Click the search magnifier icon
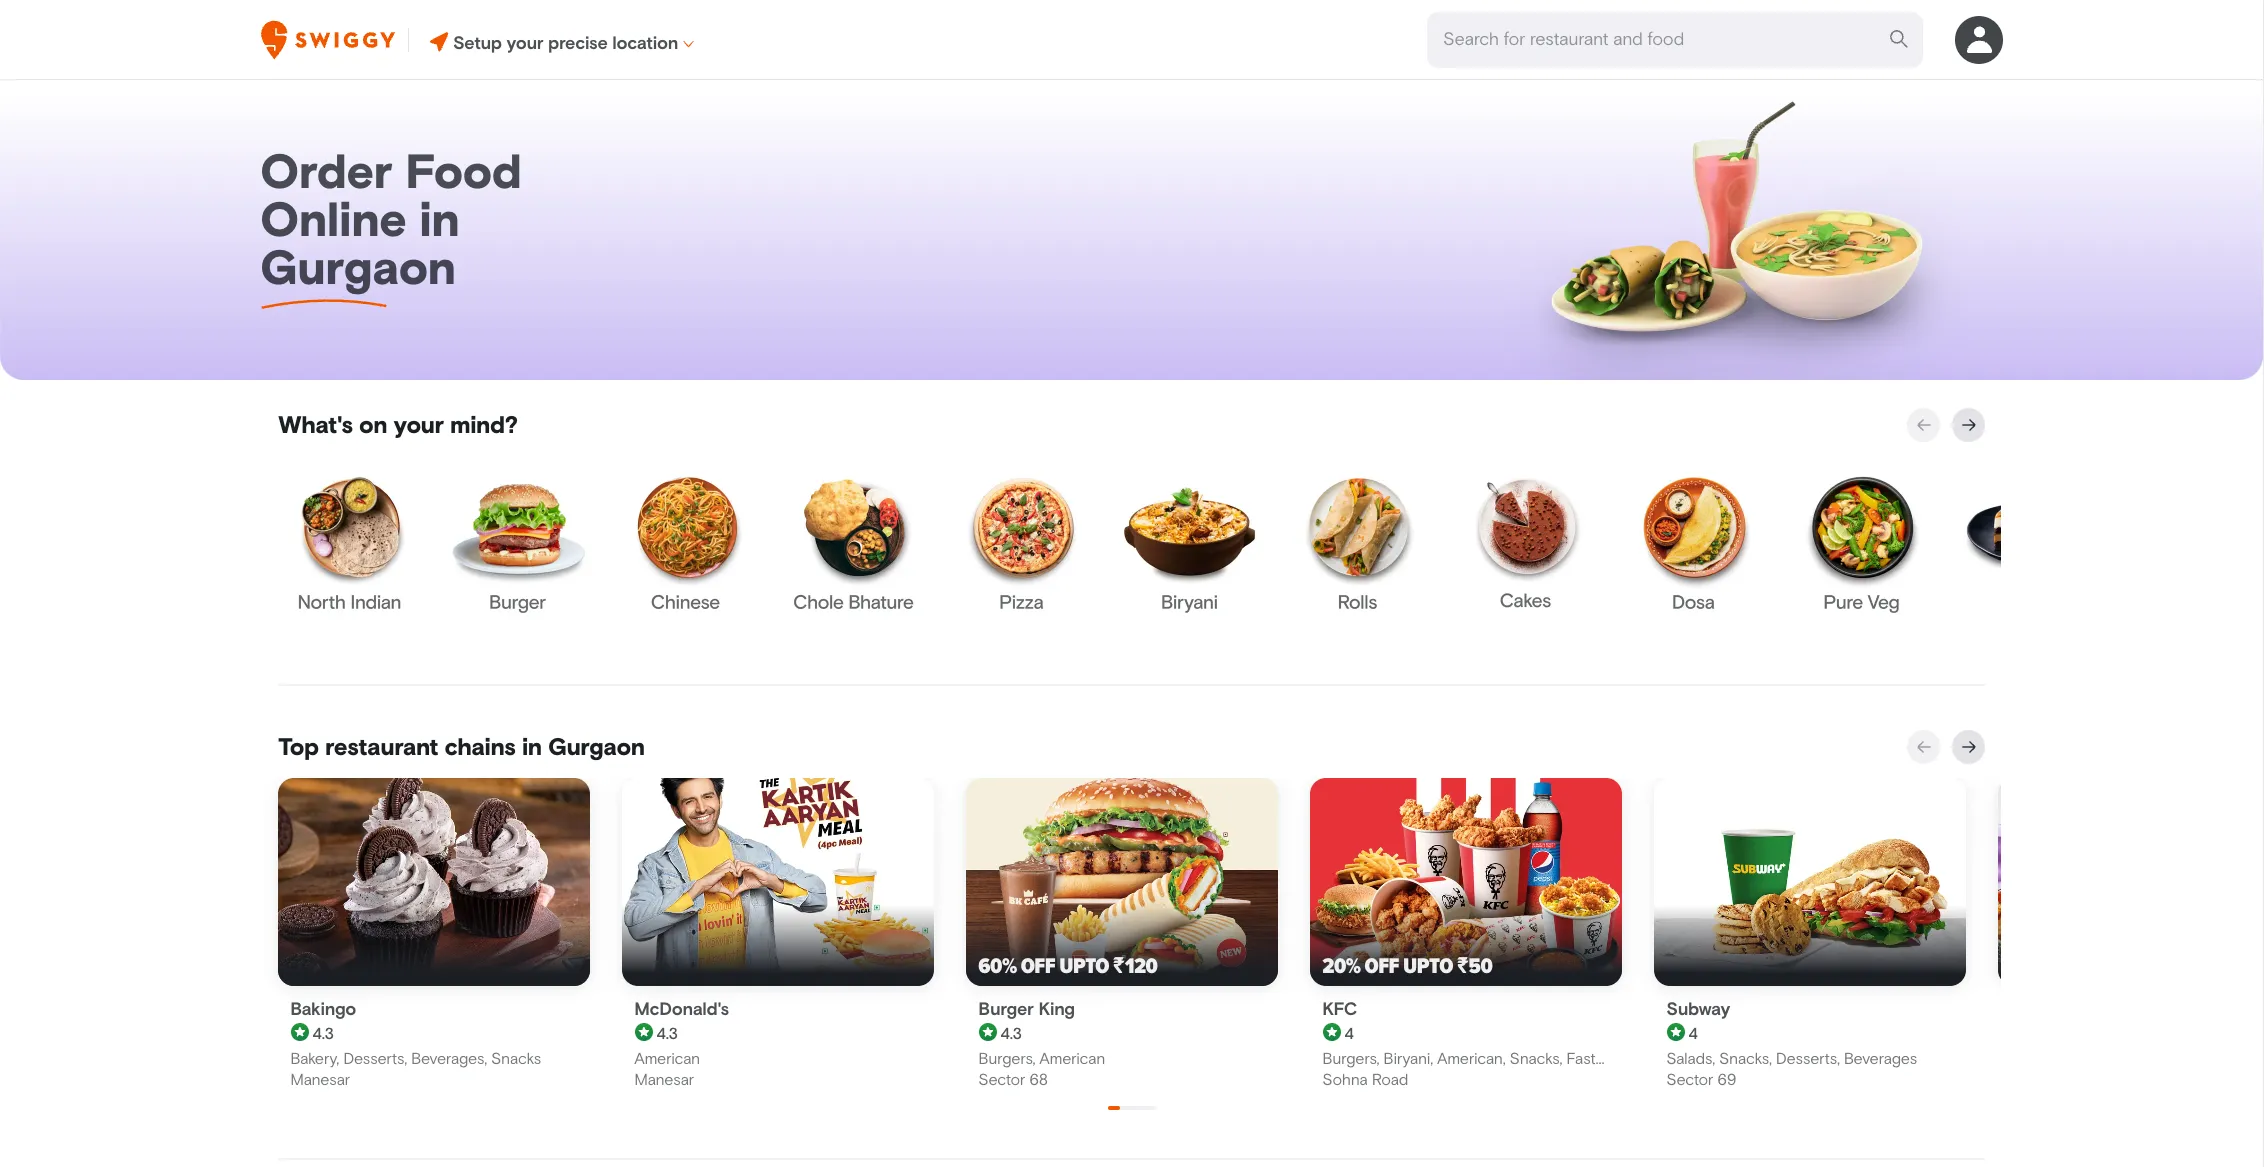 1898,39
